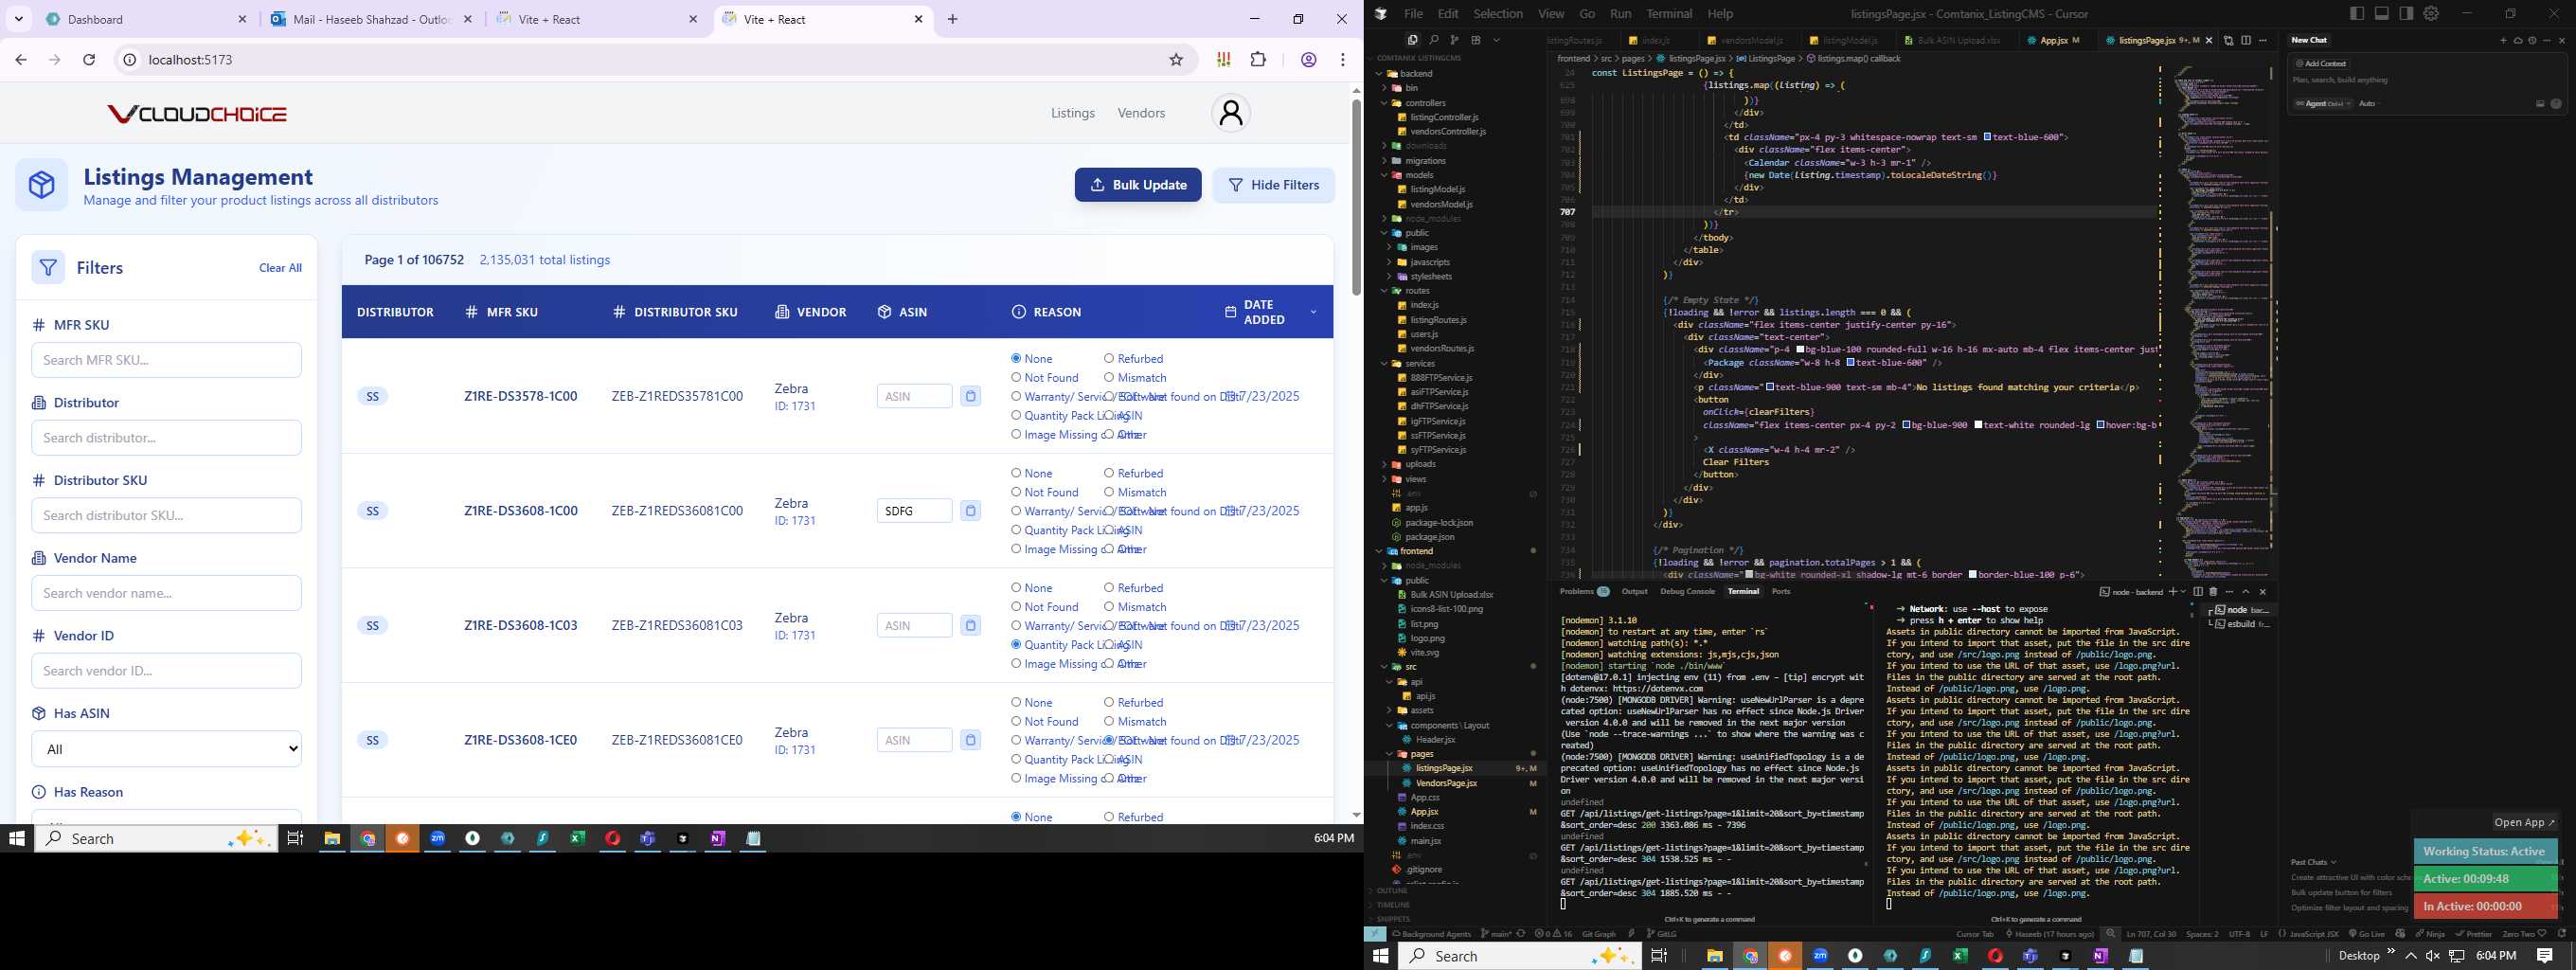Image resolution: width=2576 pixels, height=970 pixels.
Task: Expand the OUTLINE section
Action: click(1392, 891)
